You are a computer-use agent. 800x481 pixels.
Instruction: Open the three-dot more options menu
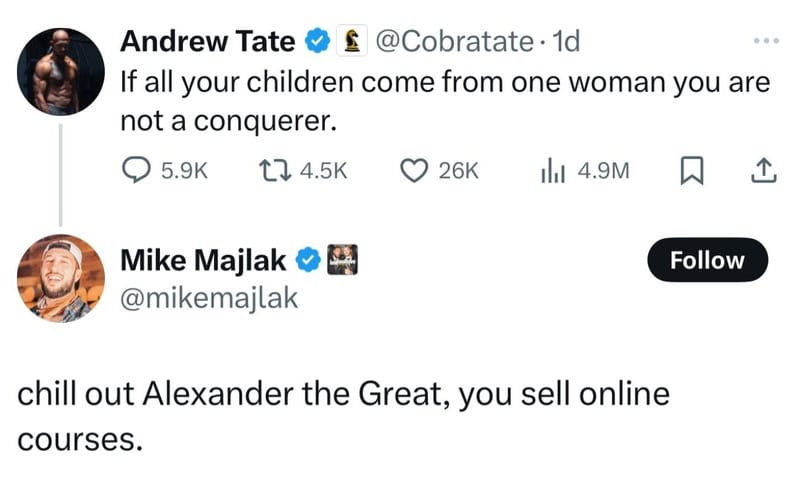tap(764, 41)
